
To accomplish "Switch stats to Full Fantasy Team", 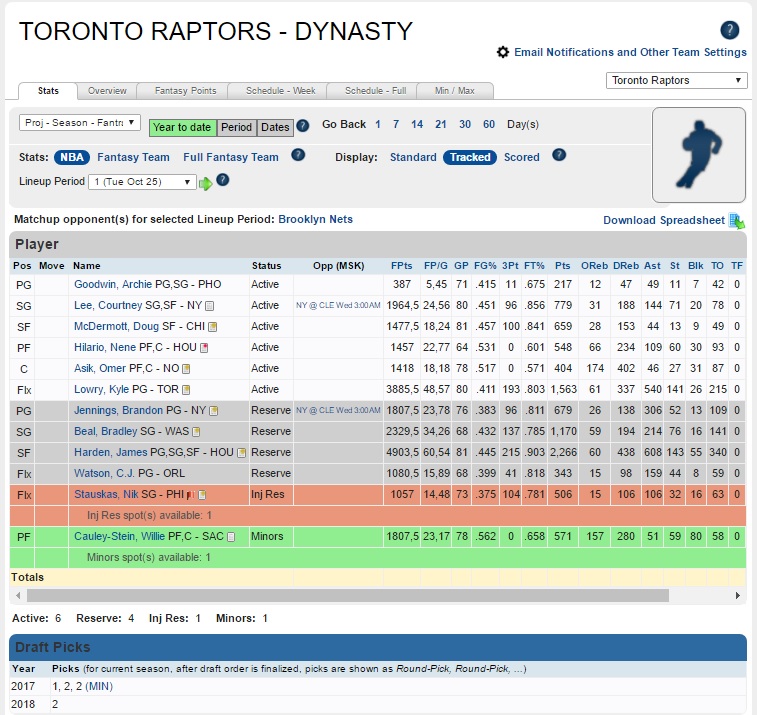I will point(231,157).
